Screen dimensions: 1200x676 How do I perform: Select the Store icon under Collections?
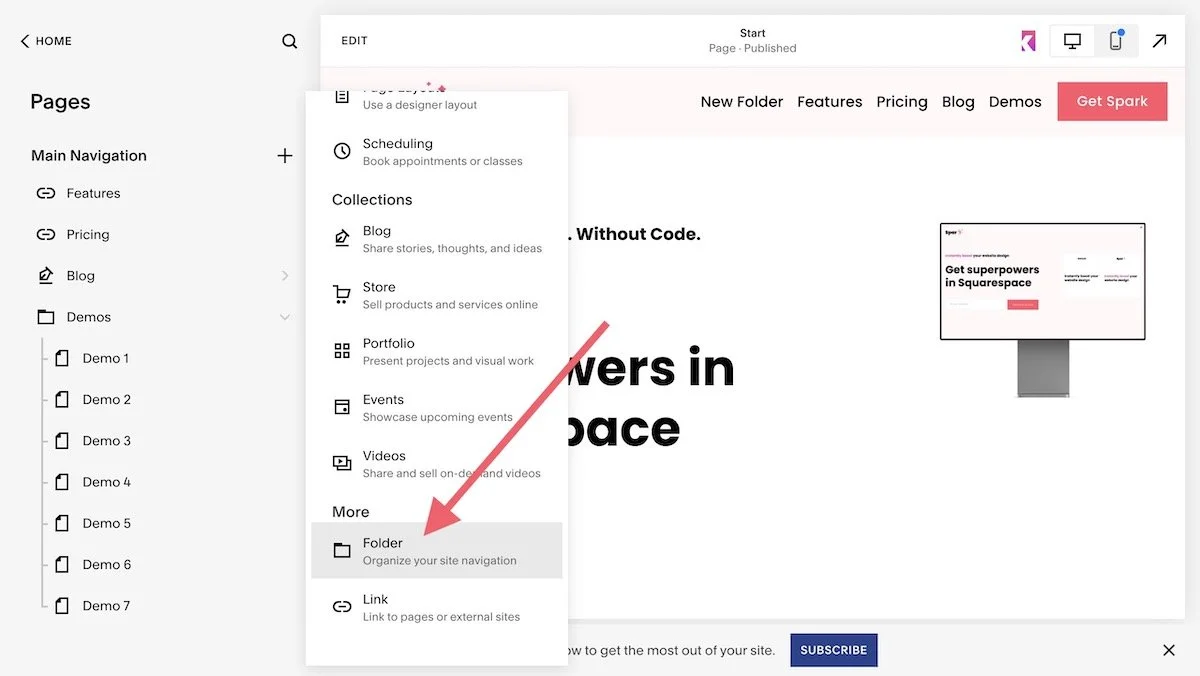pyautogui.click(x=341, y=294)
